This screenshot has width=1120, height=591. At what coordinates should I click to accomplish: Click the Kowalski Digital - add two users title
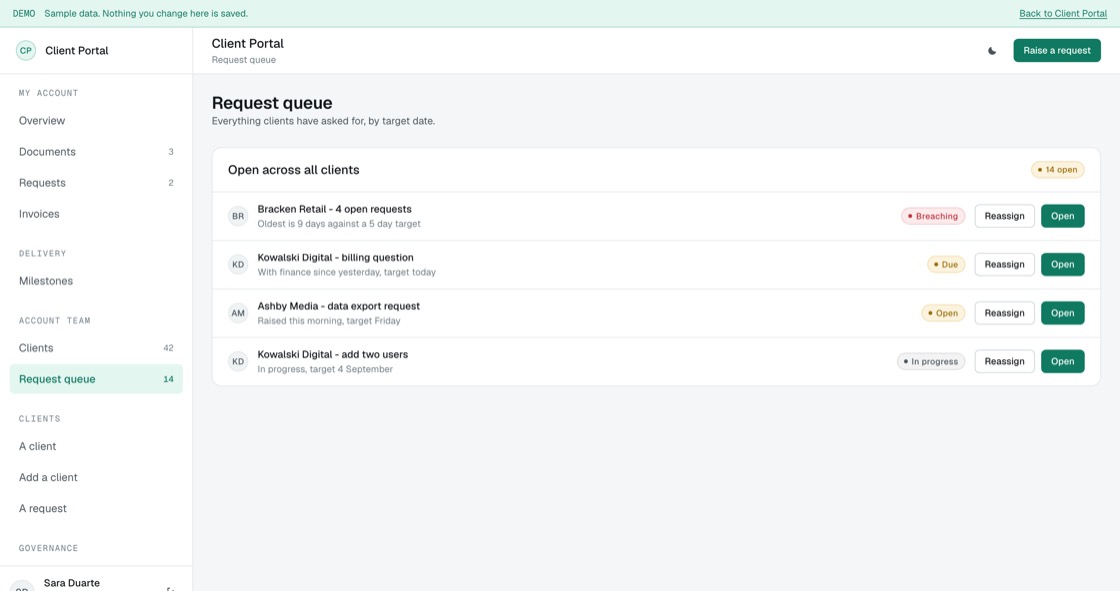(333, 354)
